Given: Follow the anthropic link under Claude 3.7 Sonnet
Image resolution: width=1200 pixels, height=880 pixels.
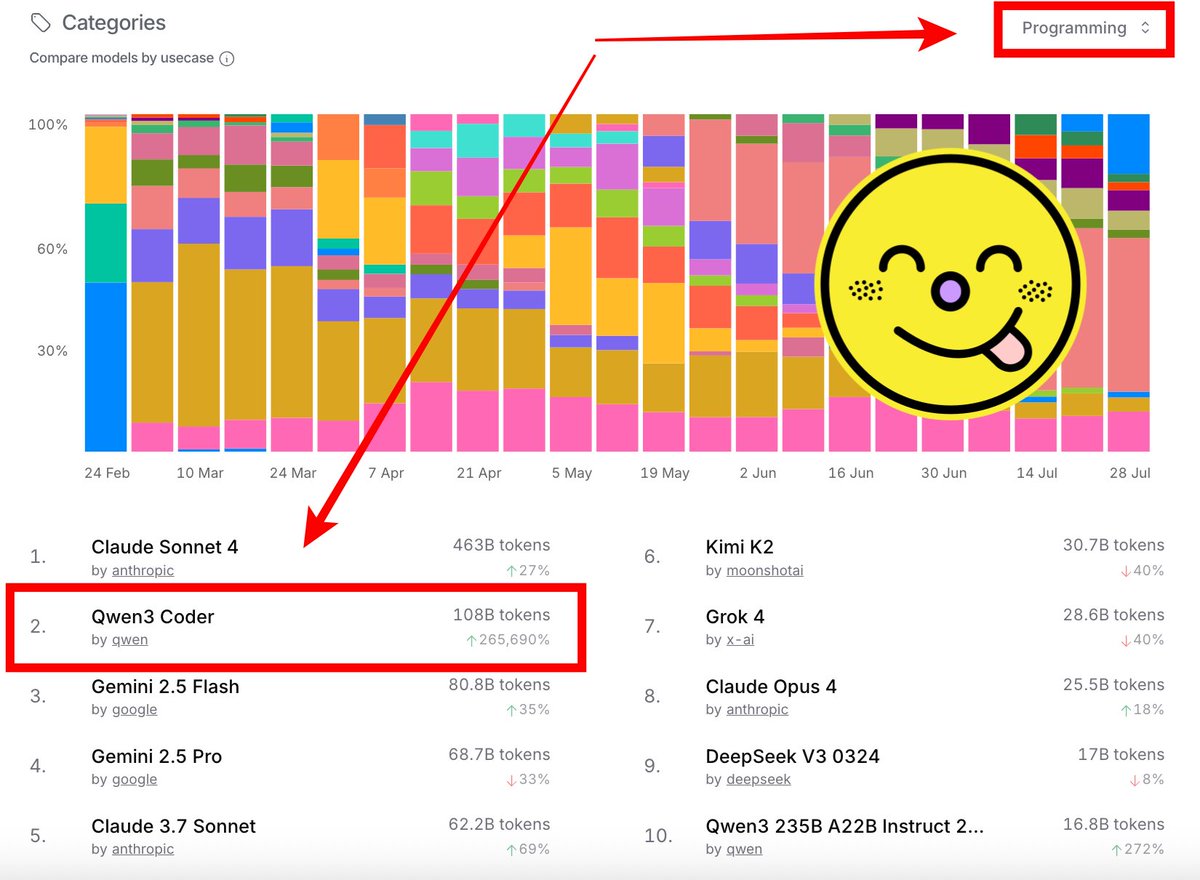Looking at the screenshot, I should (142, 850).
